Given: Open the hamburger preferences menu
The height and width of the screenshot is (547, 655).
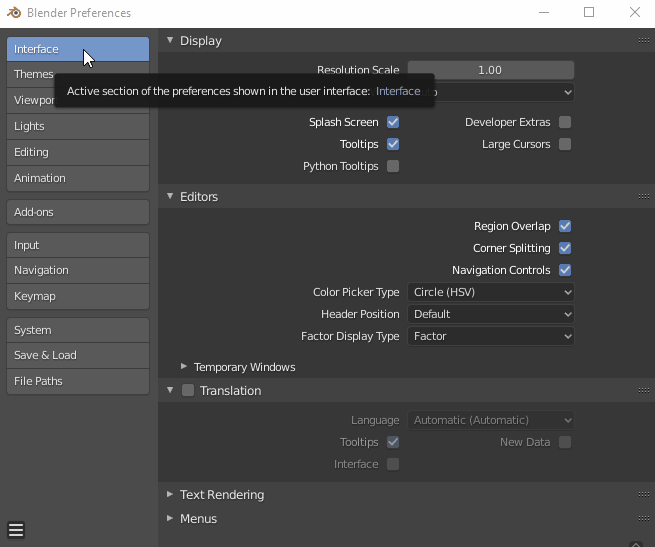Looking at the screenshot, I should click(16, 530).
